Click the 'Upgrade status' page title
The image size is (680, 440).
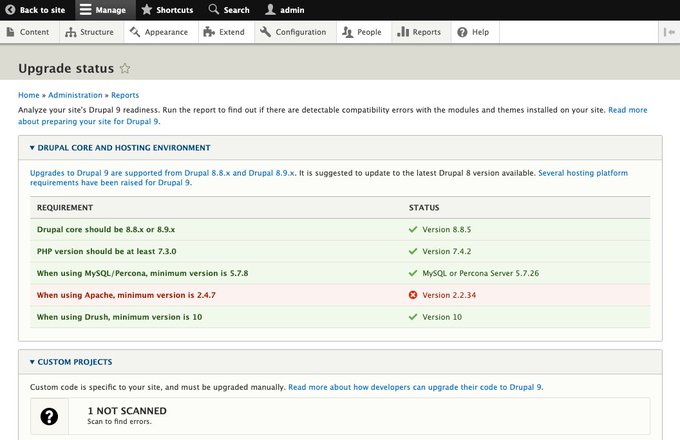[x=66, y=68]
